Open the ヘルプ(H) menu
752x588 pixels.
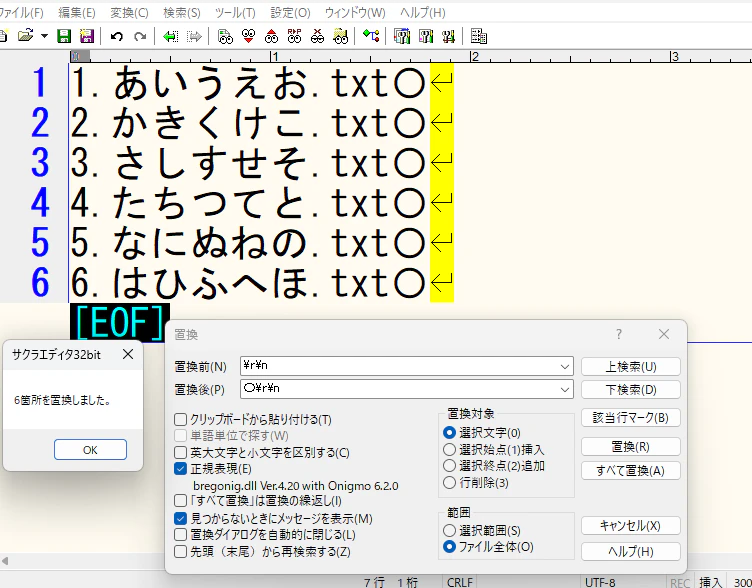point(423,12)
